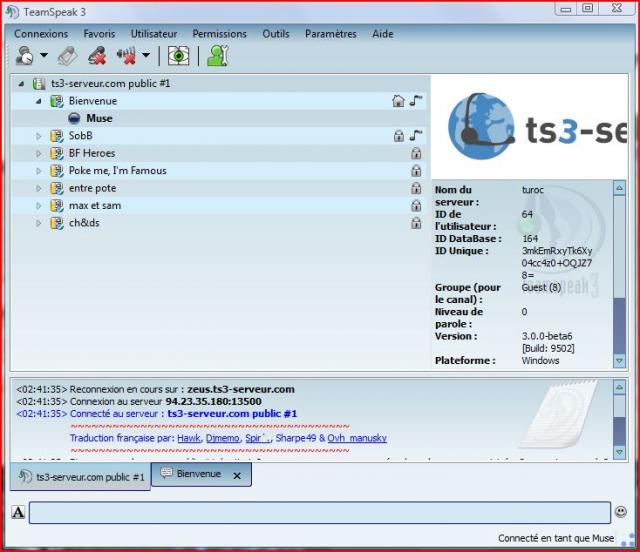Click Muse user status icon
The image size is (640, 552).
[x=74, y=118]
